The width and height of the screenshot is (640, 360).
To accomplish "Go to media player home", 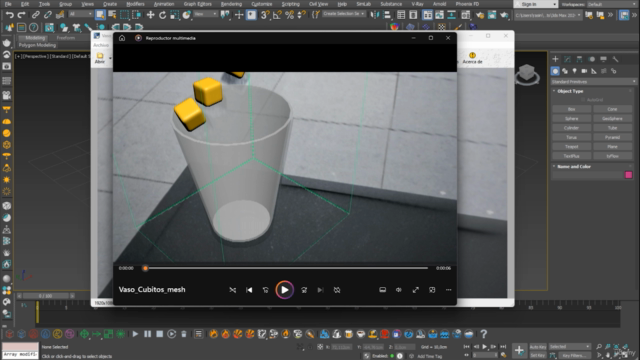I will [x=122, y=38].
